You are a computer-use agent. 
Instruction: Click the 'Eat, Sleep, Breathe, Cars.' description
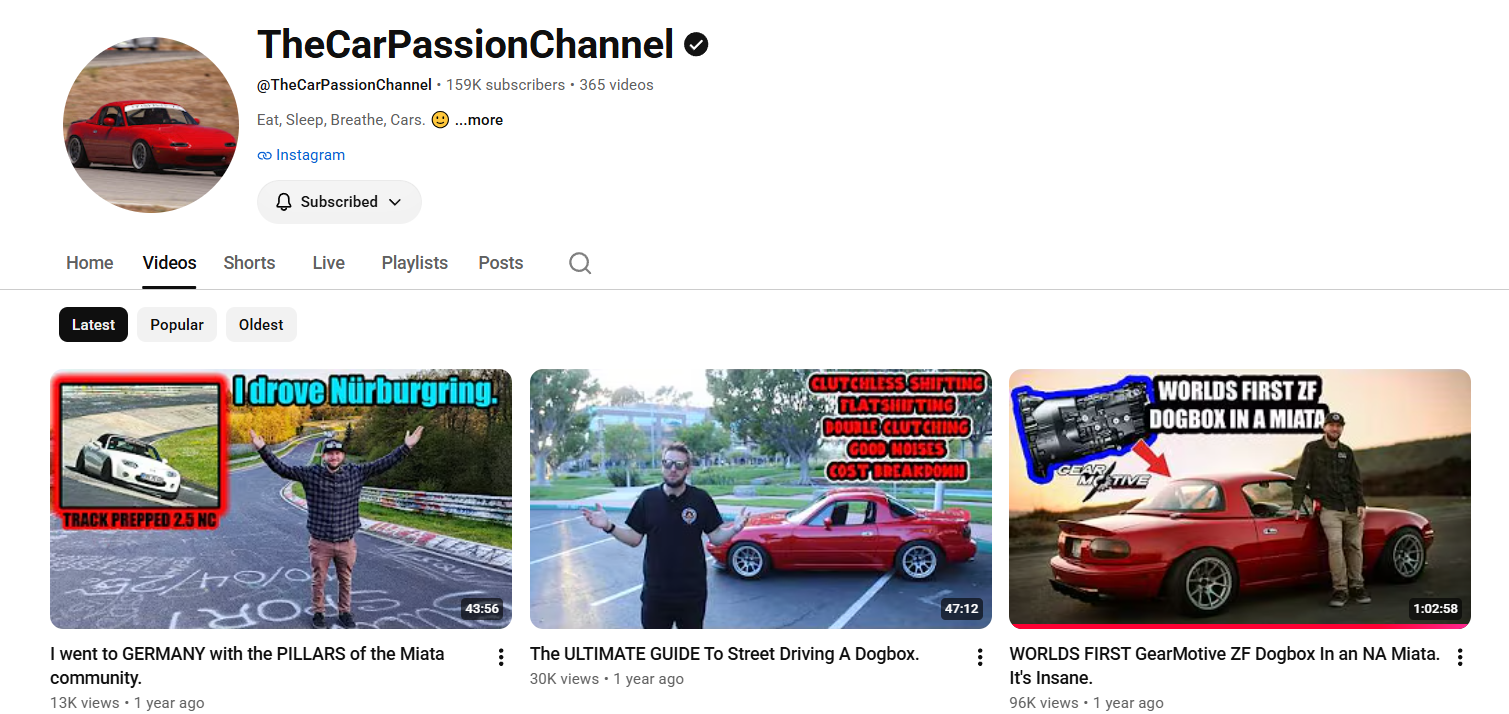341,120
